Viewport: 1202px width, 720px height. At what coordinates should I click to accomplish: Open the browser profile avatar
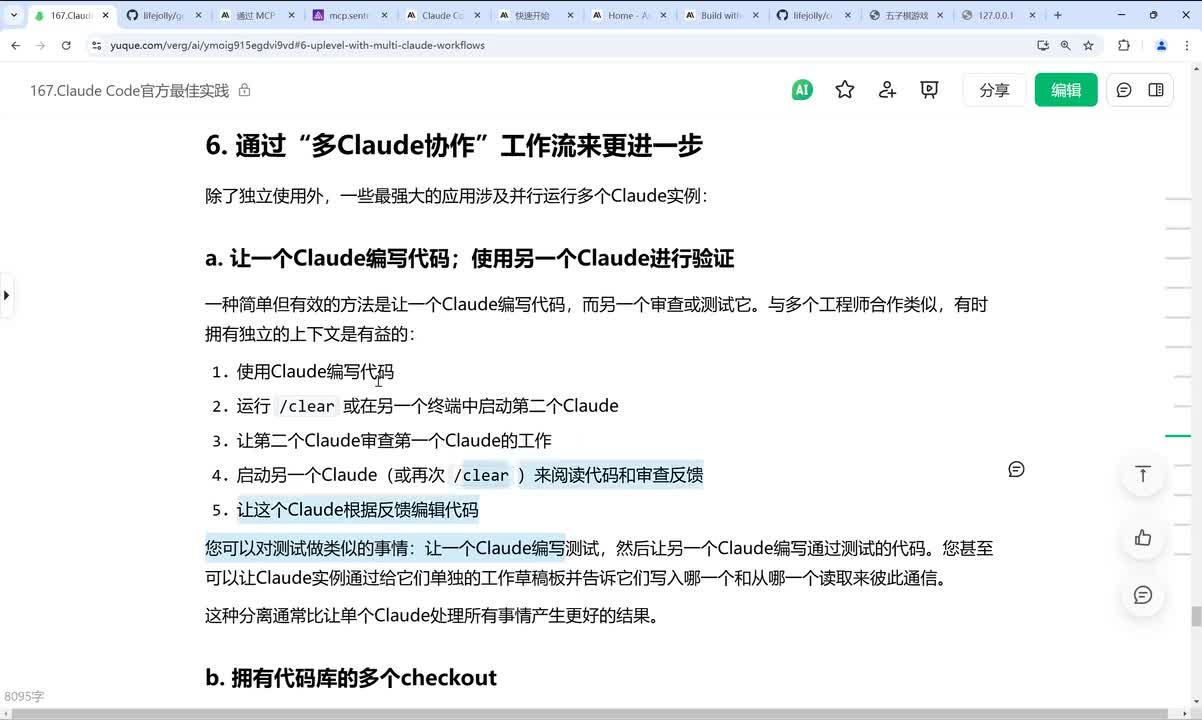tap(1161, 45)
